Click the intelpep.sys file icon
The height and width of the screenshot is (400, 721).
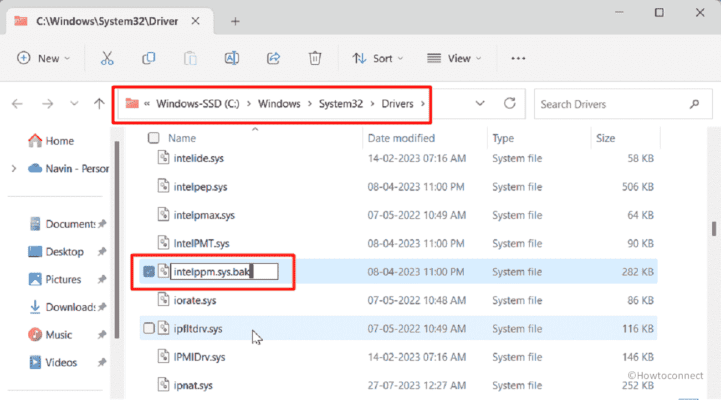coord(163,186)
